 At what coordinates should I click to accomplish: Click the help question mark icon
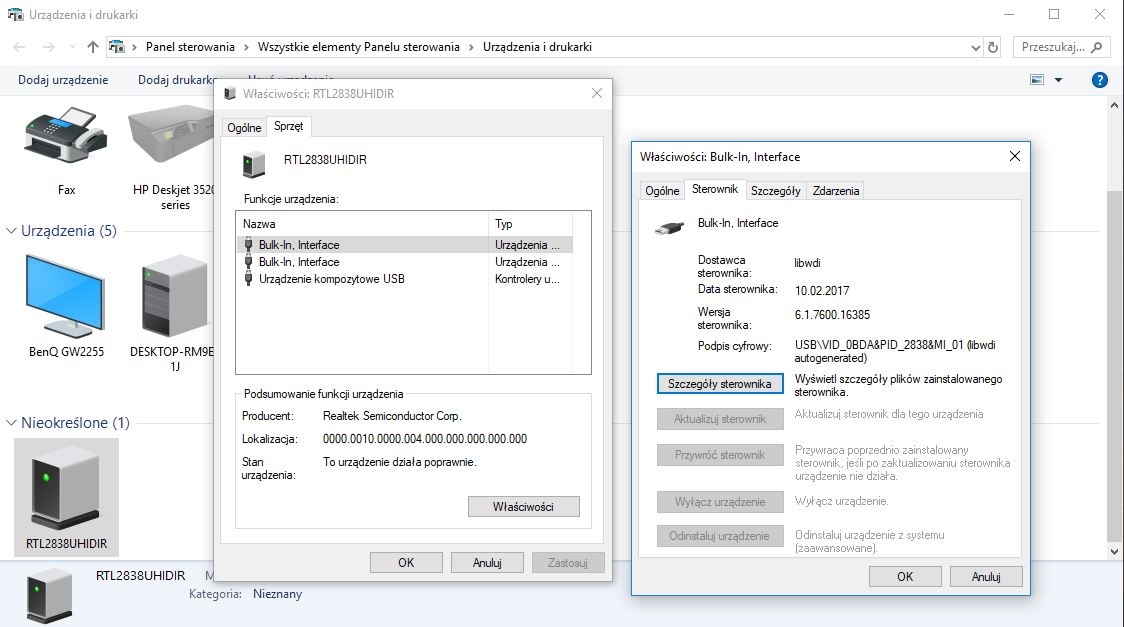click(x=1100, y=80)
